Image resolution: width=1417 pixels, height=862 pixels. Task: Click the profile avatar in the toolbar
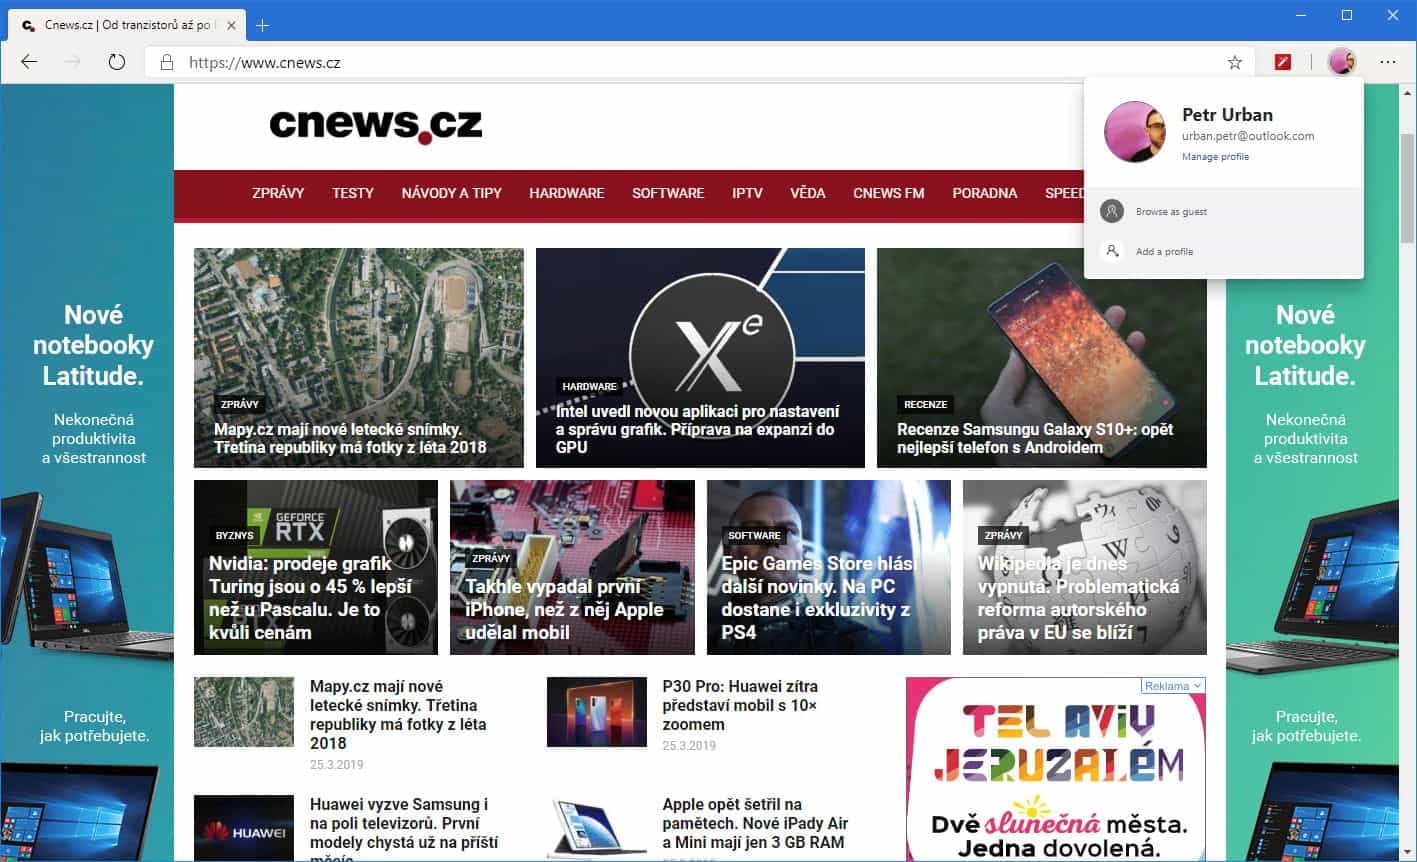pyautogui.click(x=1341, y=62)
